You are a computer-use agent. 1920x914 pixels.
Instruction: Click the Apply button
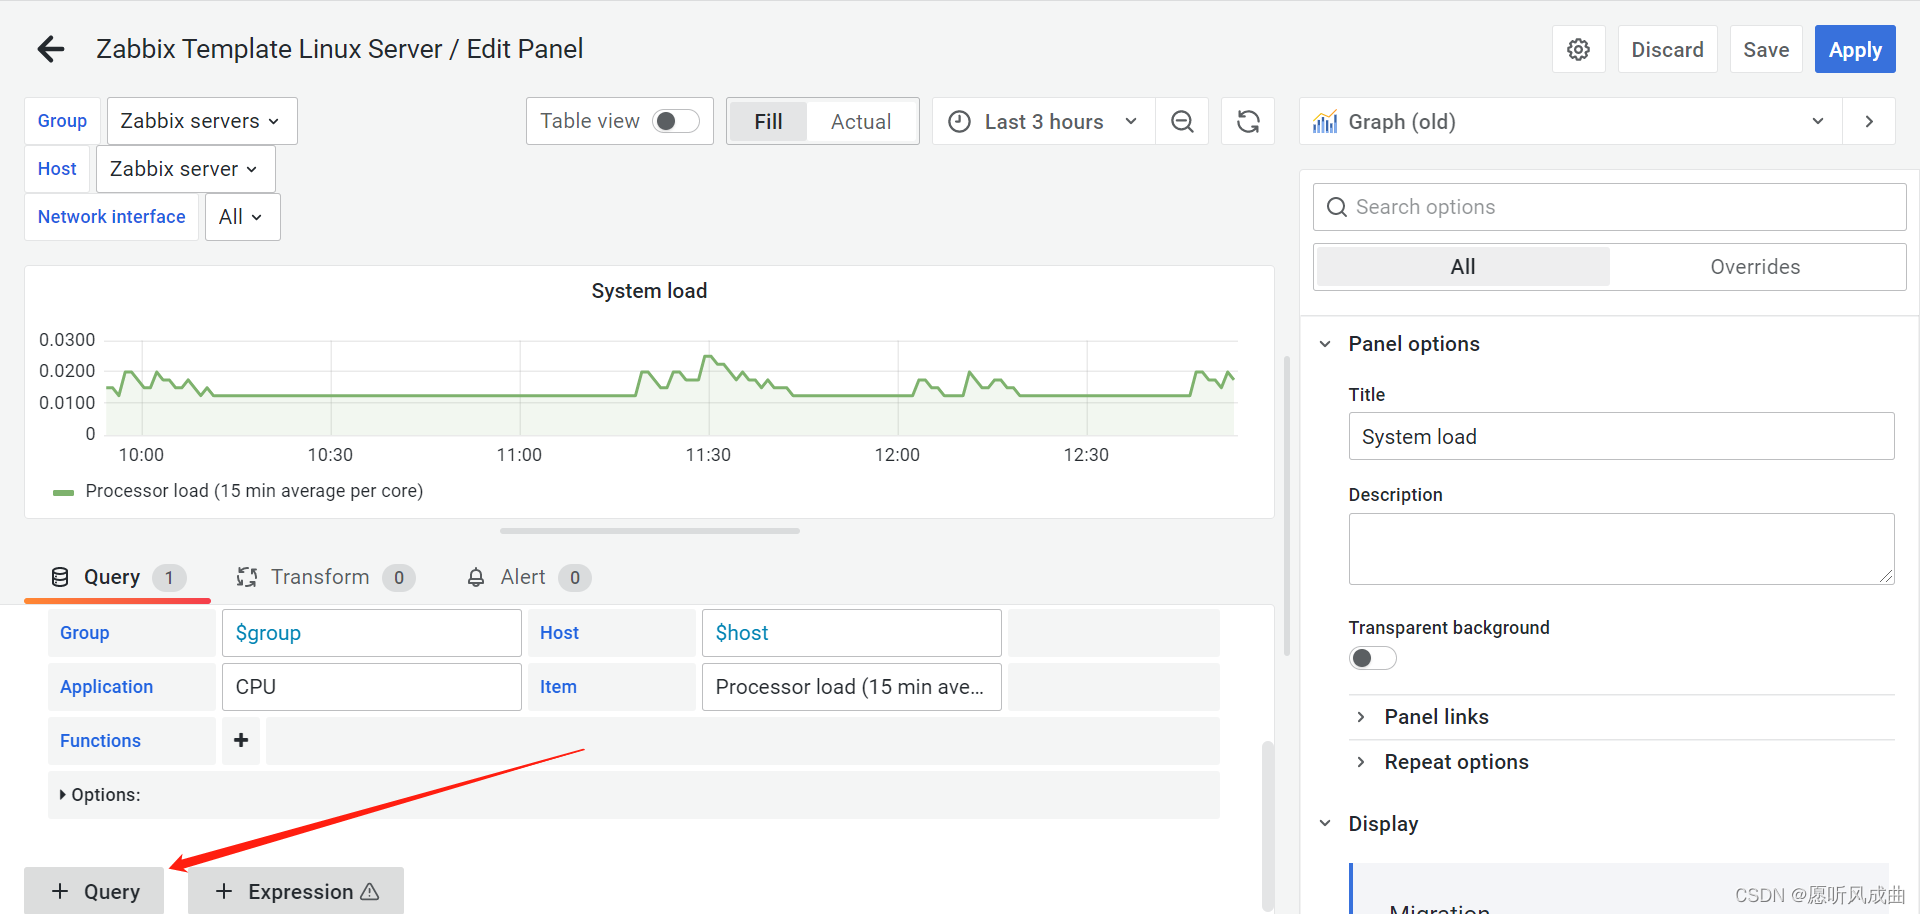coord(1855,49)
